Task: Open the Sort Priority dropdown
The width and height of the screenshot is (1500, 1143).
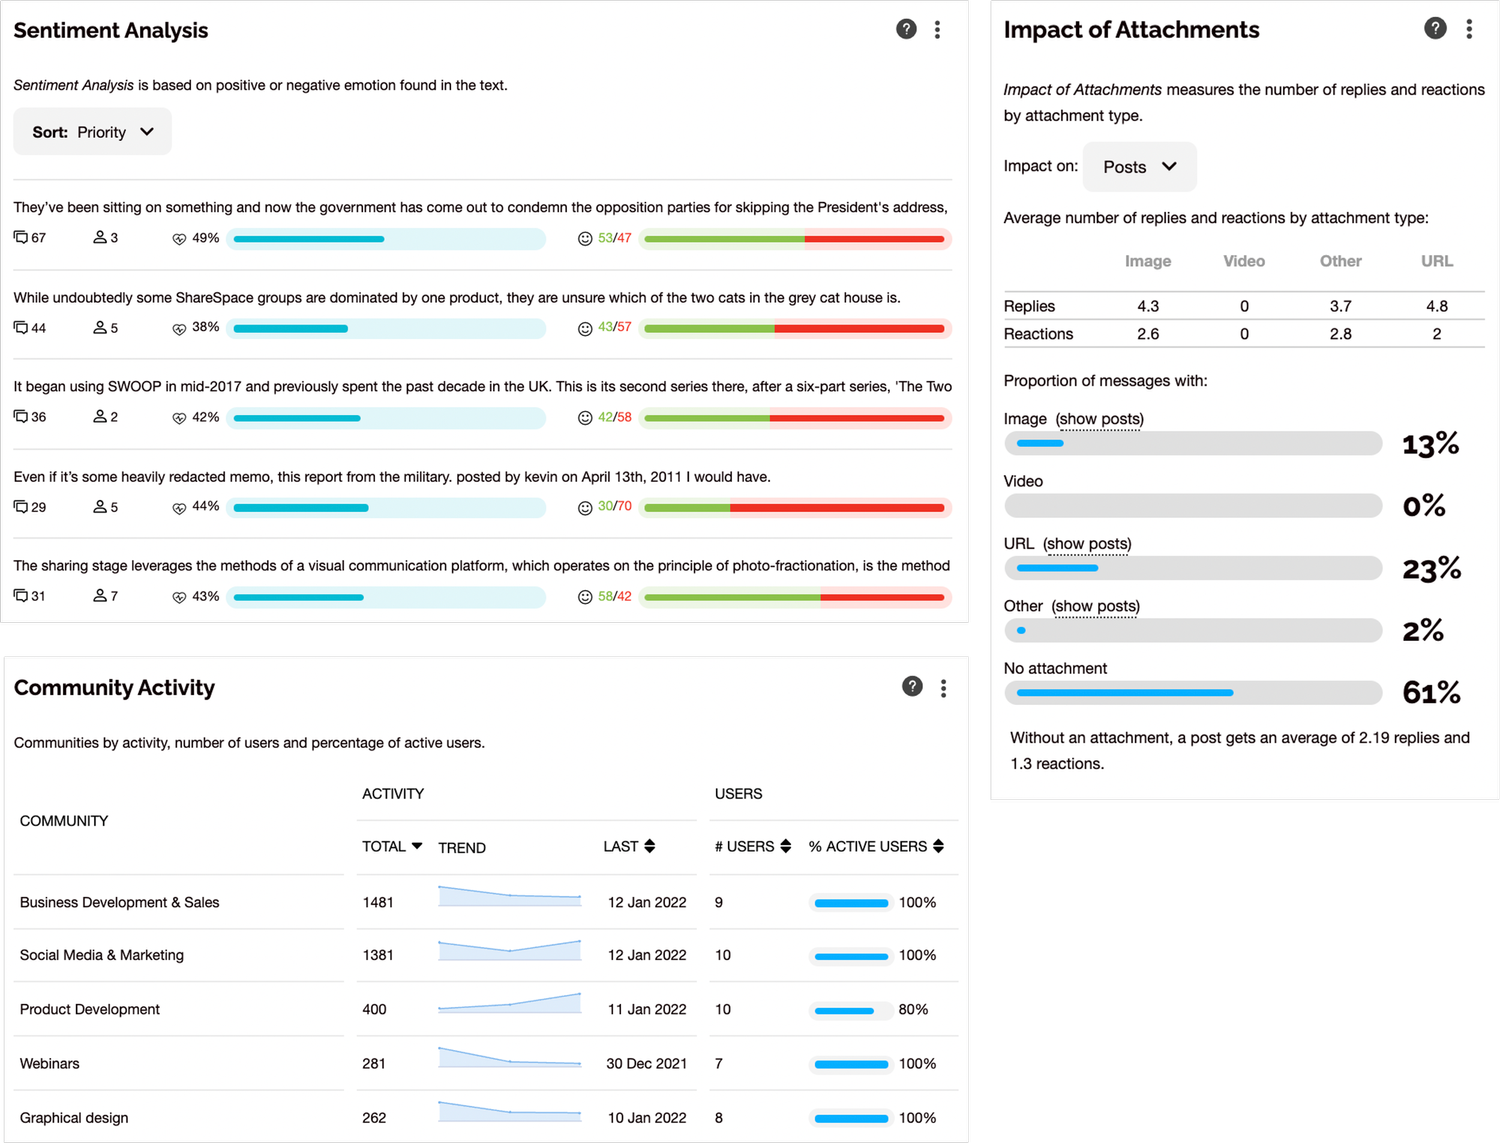Action: pos(92,131)
